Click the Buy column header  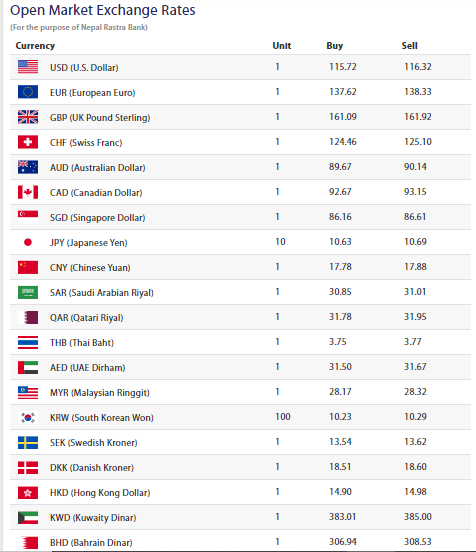coord(334,46)
